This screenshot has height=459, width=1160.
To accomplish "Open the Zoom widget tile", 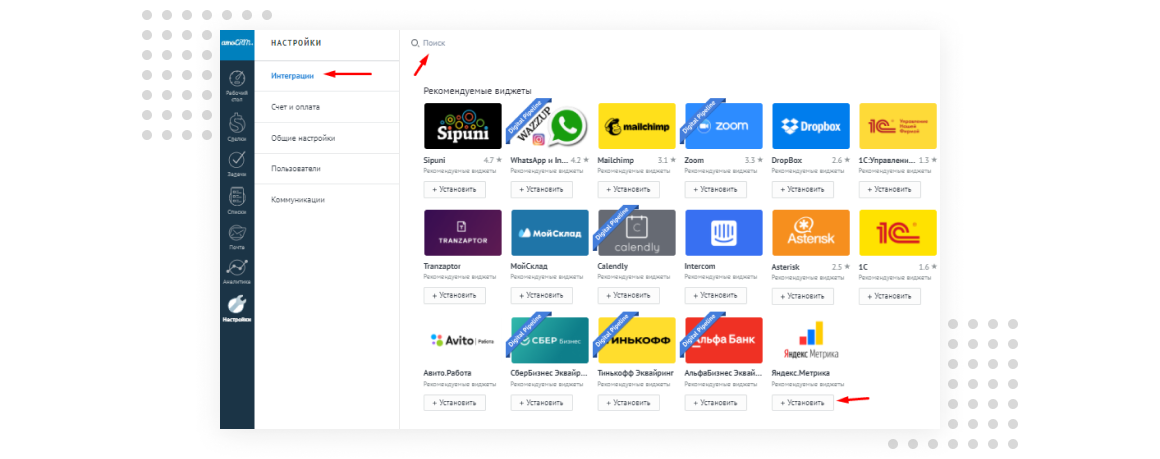I will (x=724, y=126).
